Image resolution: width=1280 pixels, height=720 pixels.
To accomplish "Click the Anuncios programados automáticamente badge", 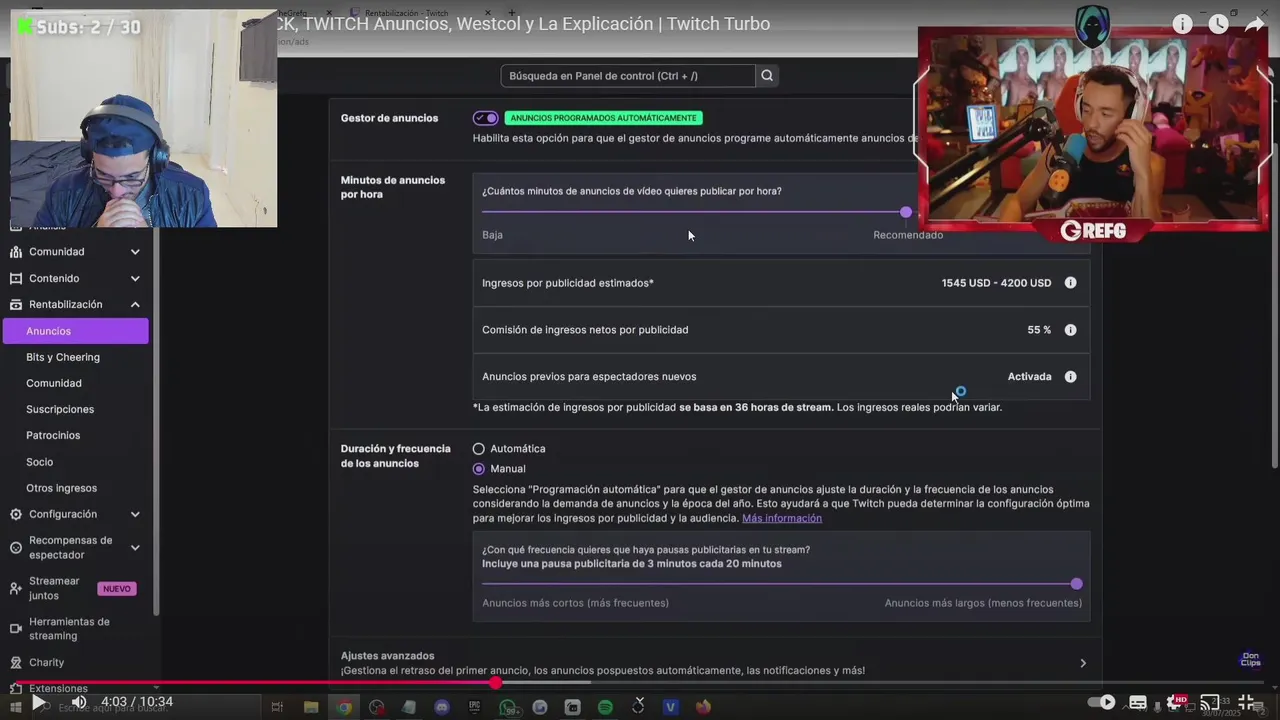I will tap(603, 118).
